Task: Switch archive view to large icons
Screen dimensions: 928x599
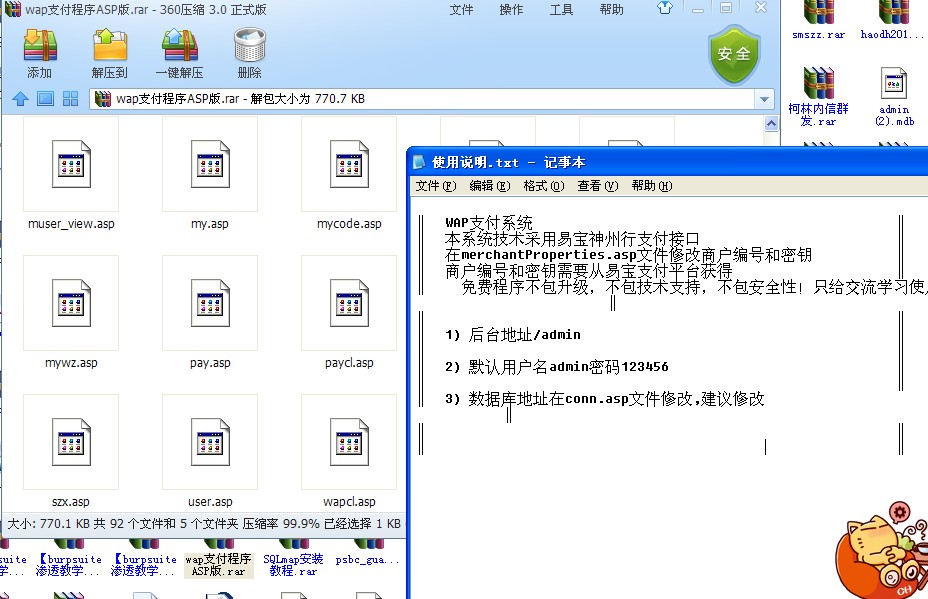Action: click(x=44, y=99)
